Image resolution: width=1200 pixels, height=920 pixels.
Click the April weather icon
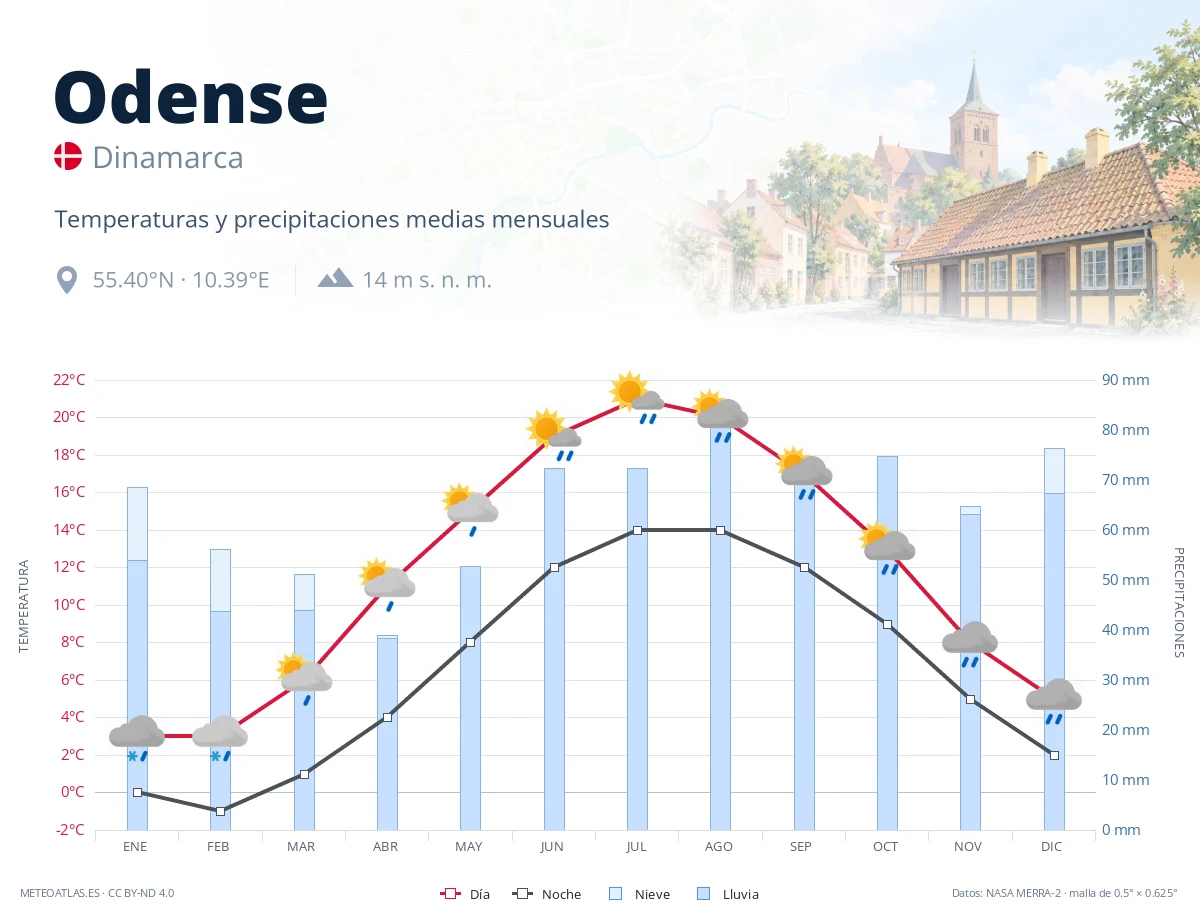[387, 585]
